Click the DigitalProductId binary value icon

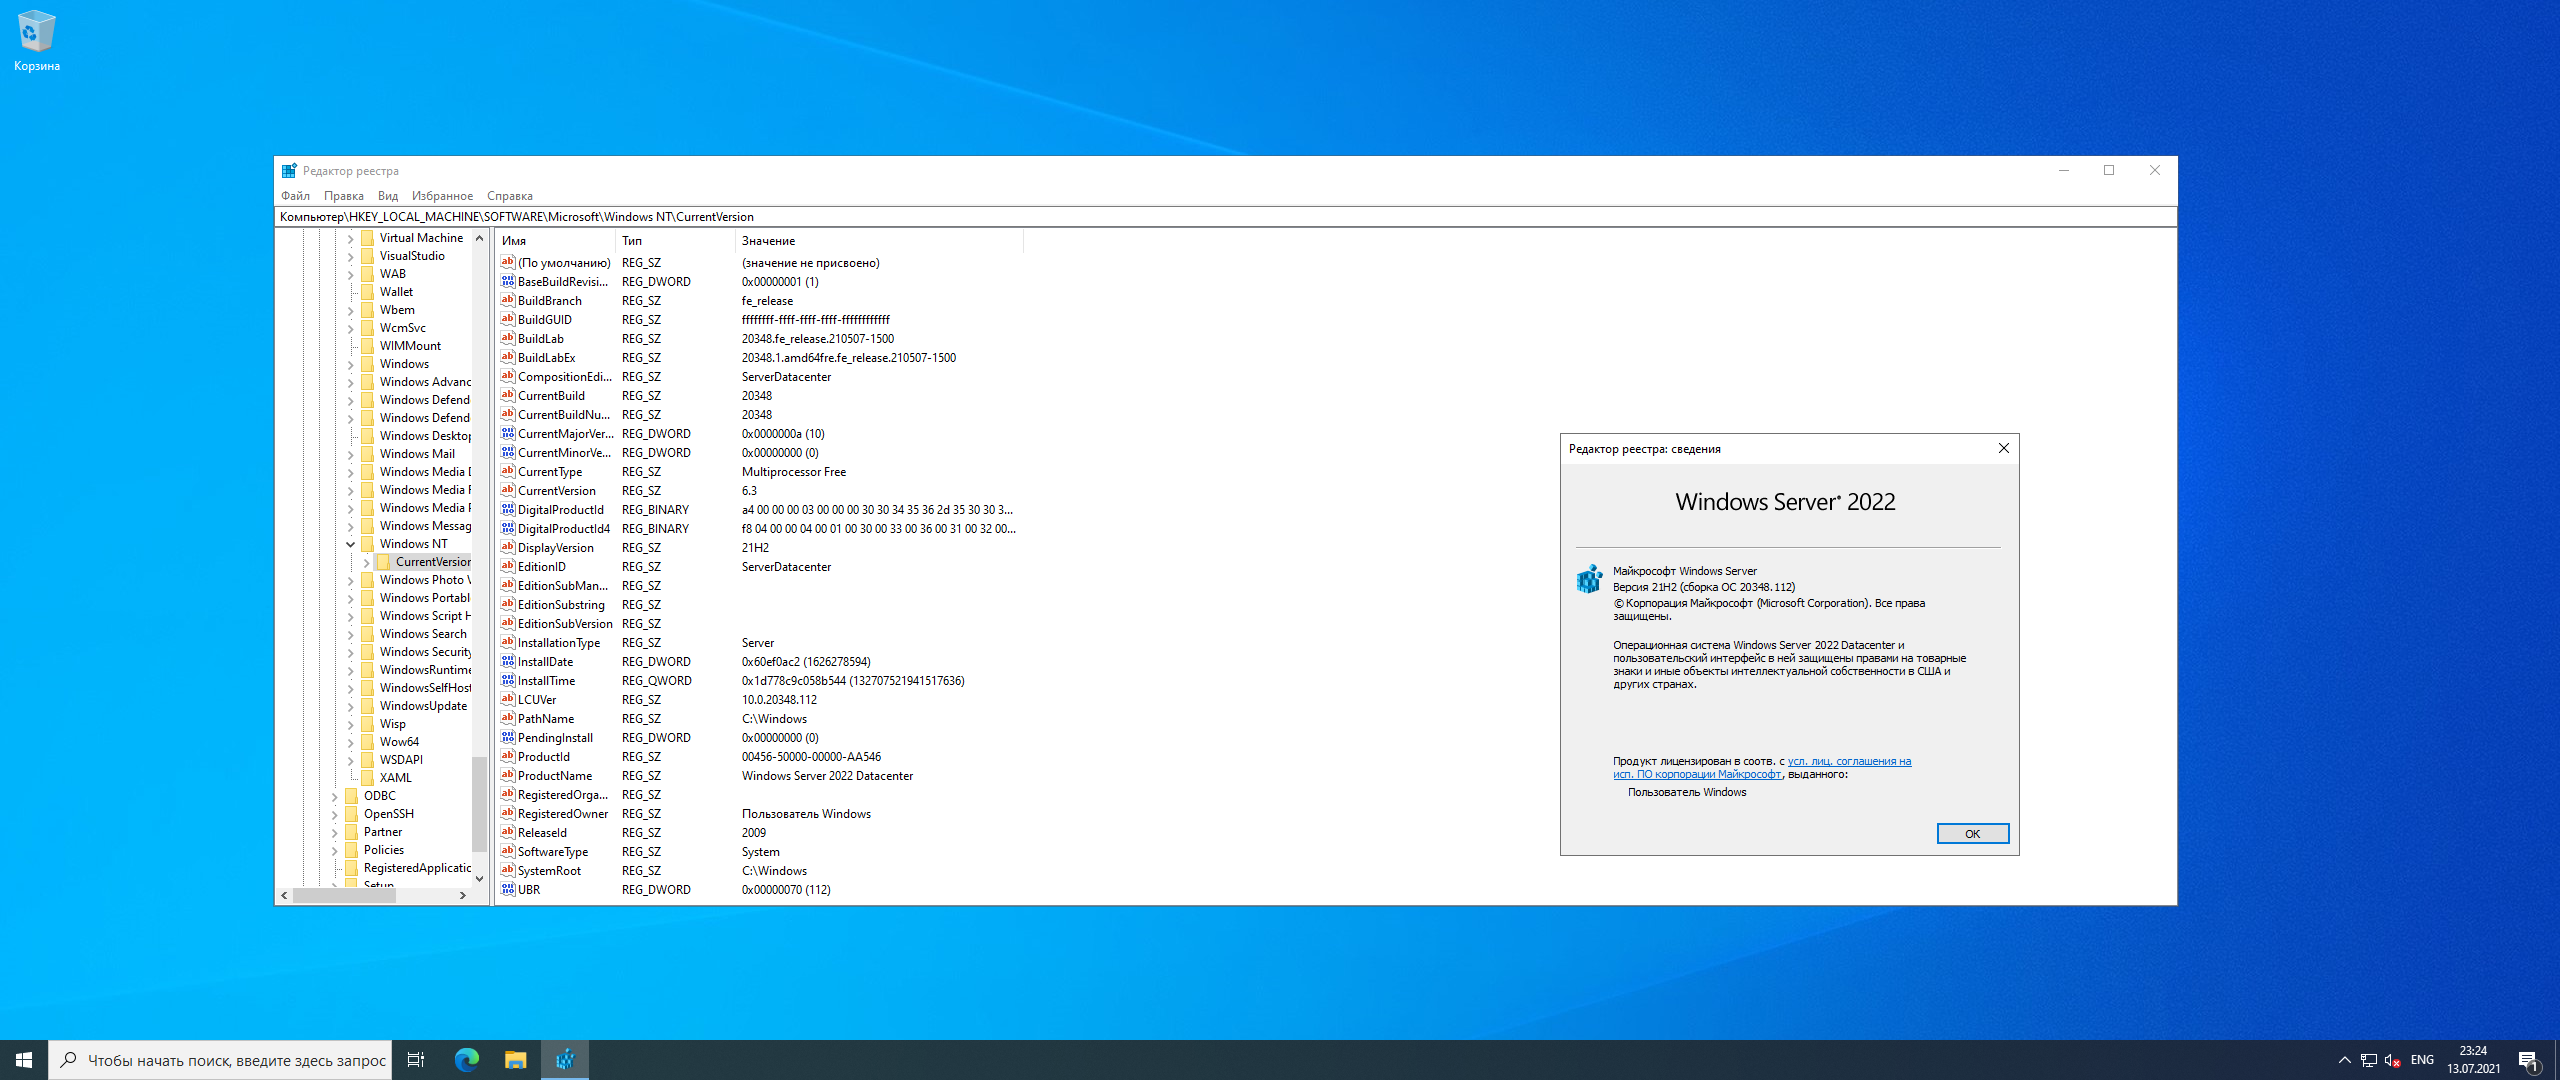(508, 510)
